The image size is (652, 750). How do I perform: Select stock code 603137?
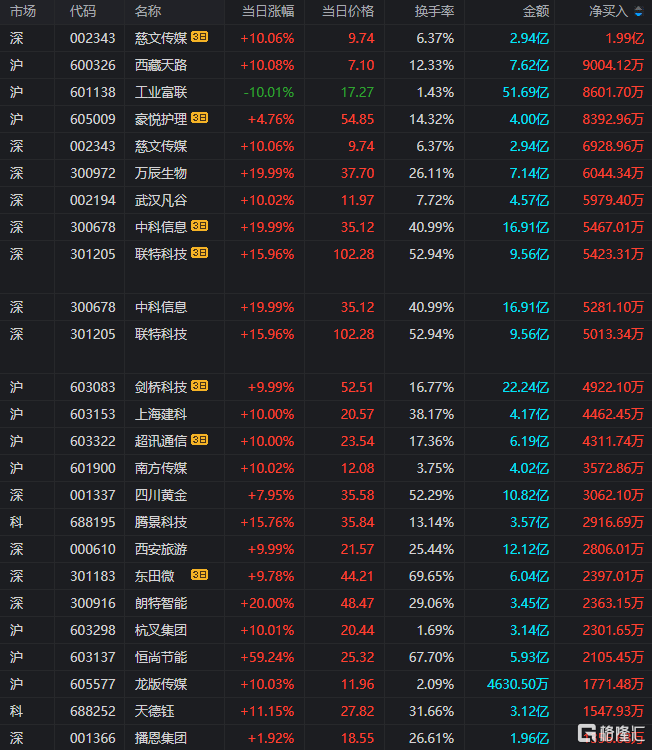(93, 657)
